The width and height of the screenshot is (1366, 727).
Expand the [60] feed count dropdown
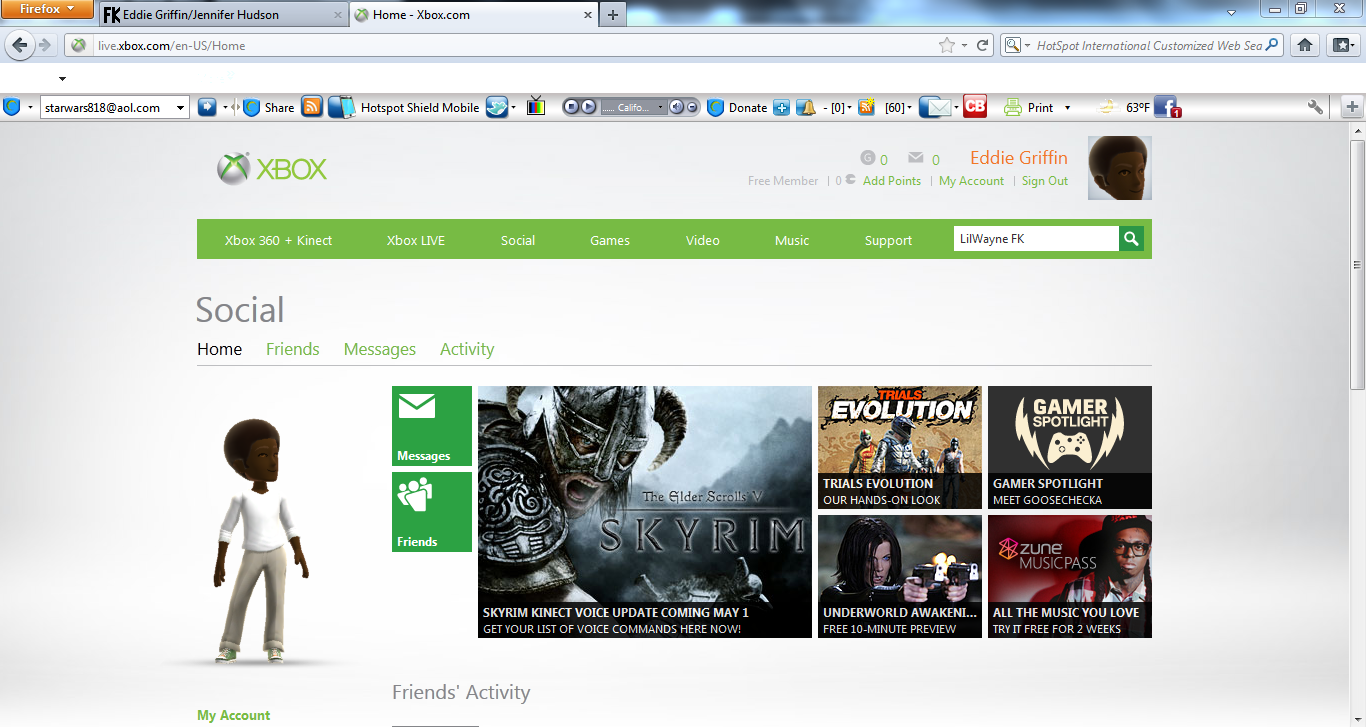tap(910, 108)
